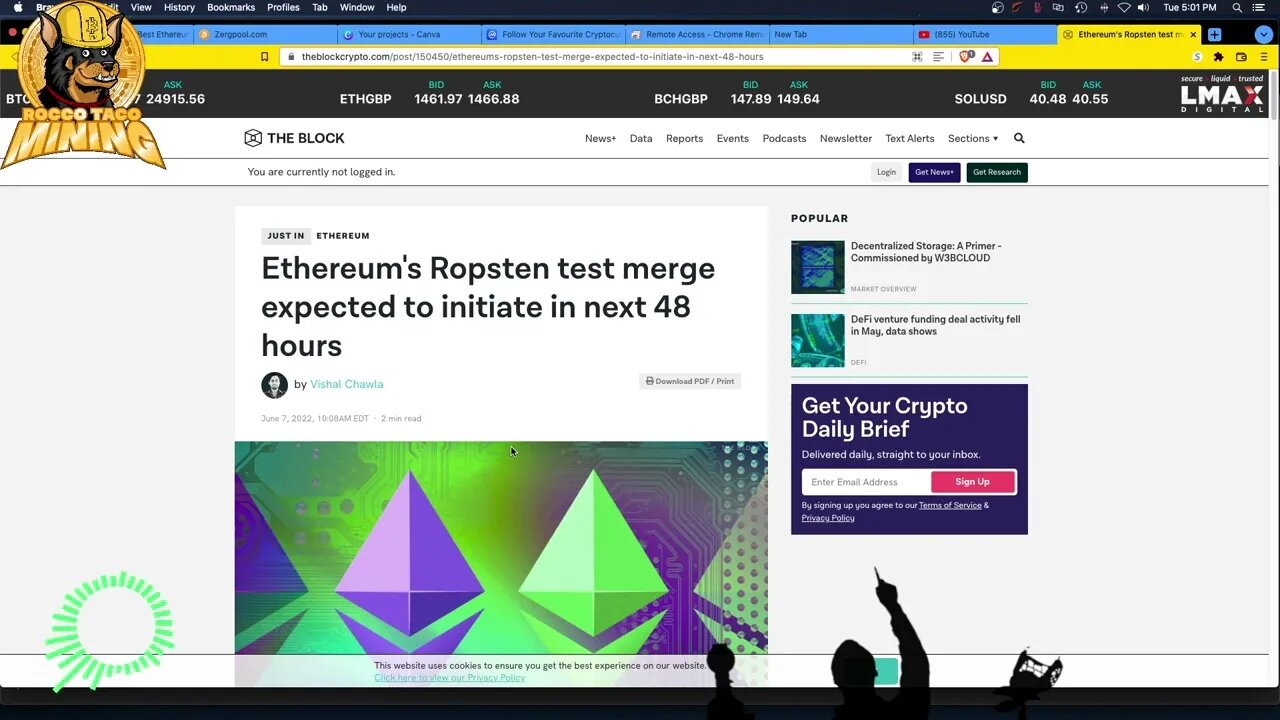The width and height of the screenshot is (1280, 720).
Task: Toggle reader mode icon in address bar
Action: 938,57
